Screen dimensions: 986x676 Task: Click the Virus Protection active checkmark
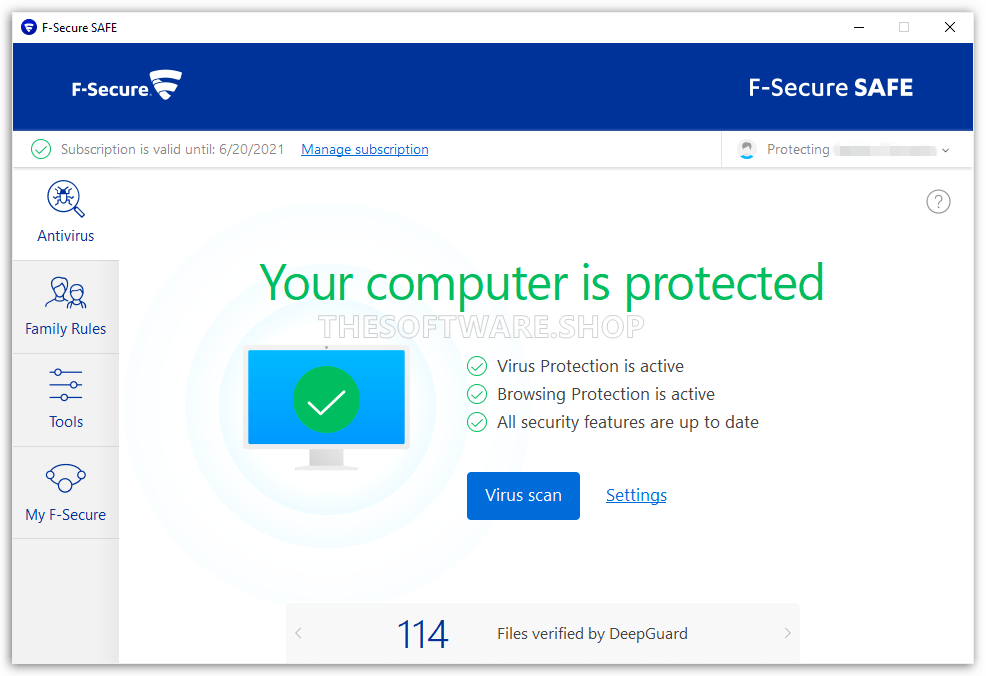pos(477,366)
